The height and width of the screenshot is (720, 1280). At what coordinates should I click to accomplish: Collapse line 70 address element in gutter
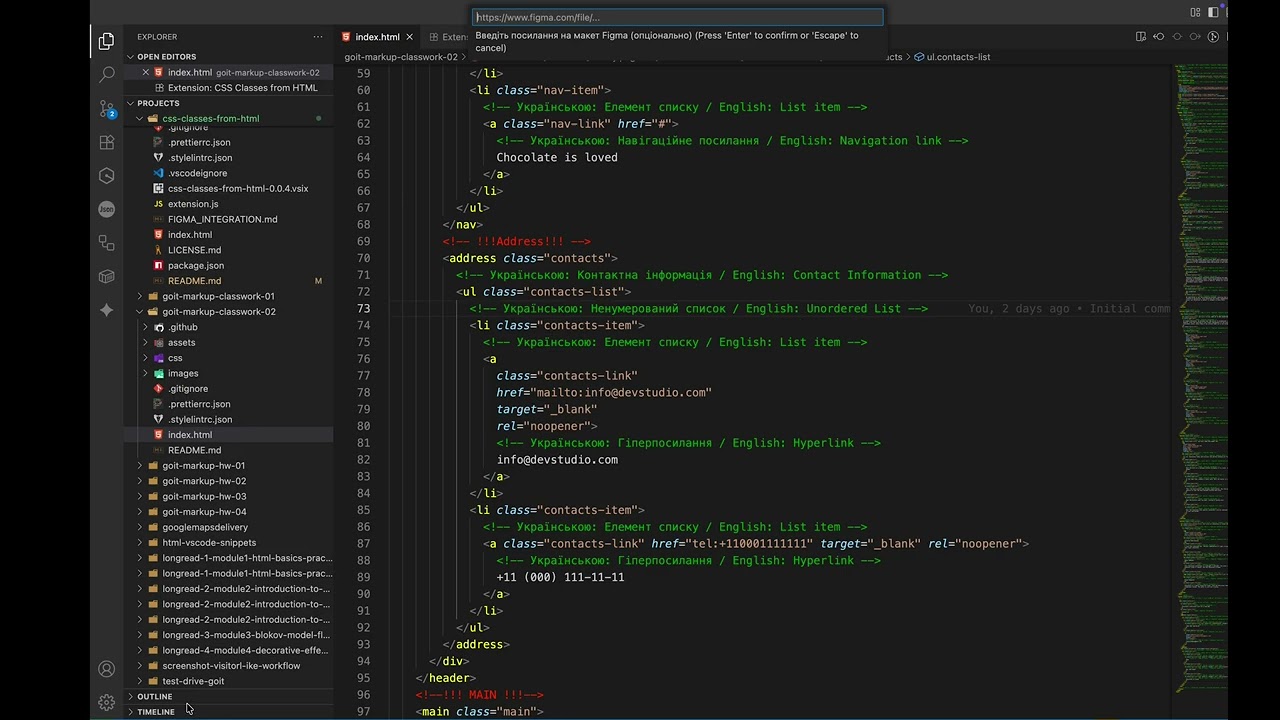[x=382, y=258]
